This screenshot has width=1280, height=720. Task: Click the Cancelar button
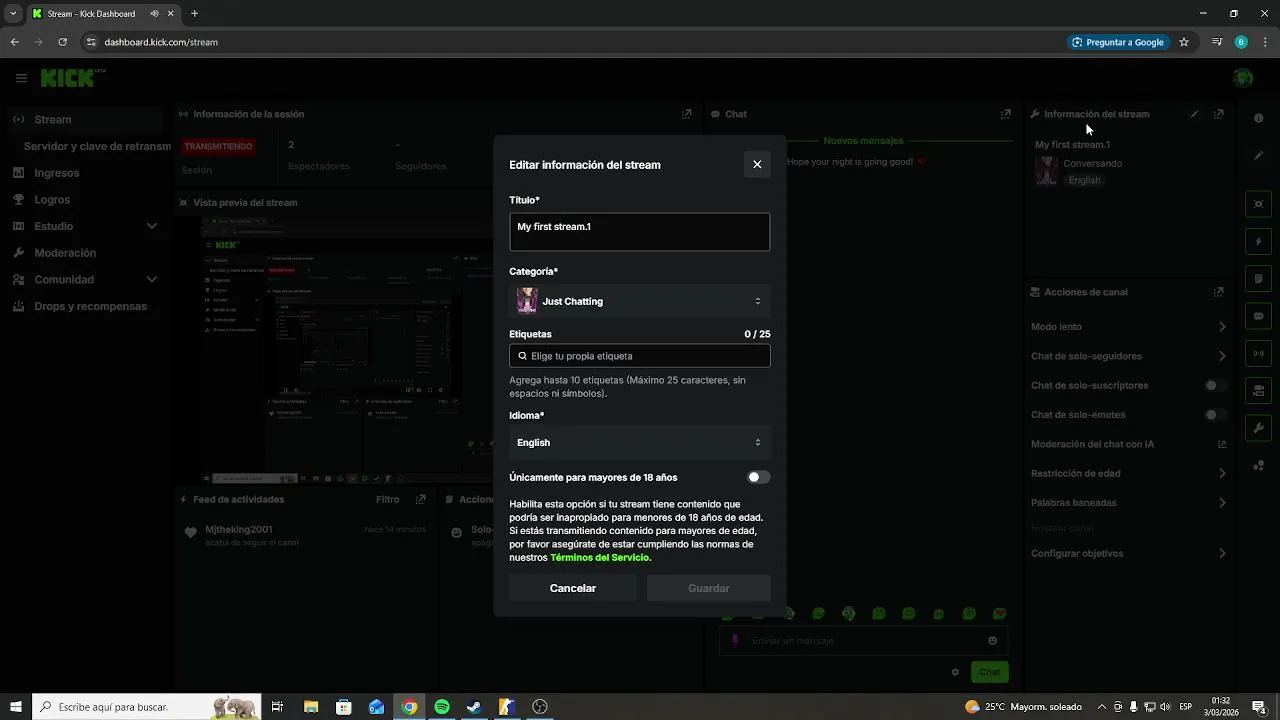(573, 588)
